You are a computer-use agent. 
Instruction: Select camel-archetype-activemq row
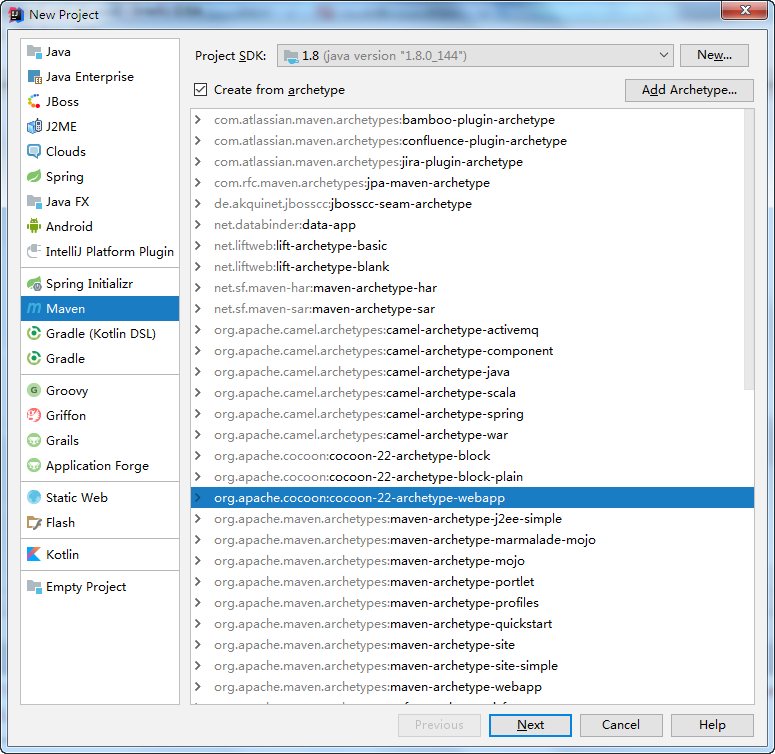point(472,330)
